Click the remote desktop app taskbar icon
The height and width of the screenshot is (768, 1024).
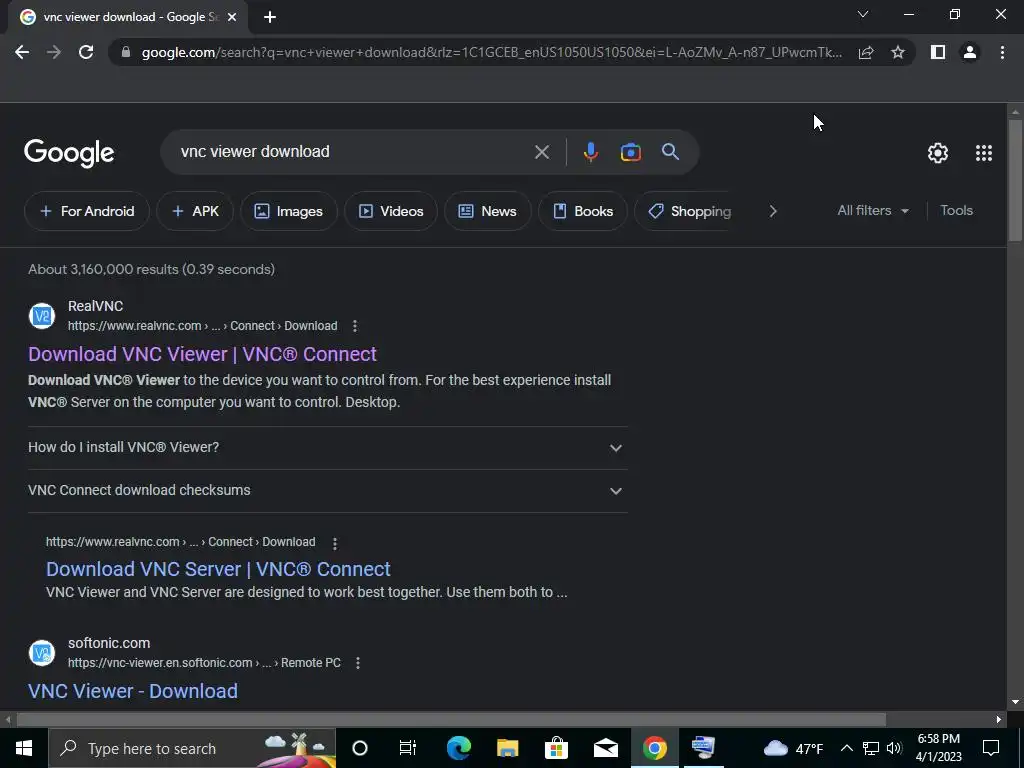pyautogui.click(x=703, y=748)
